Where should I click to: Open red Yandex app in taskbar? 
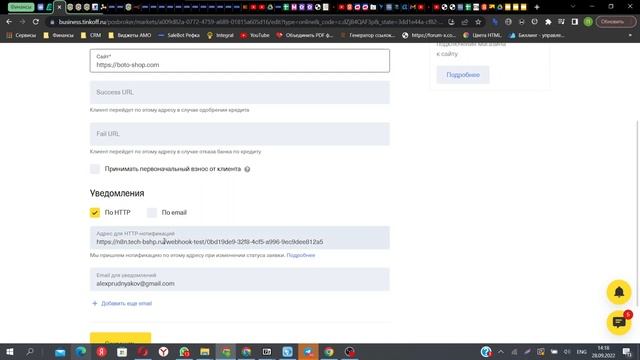[102, 352]
